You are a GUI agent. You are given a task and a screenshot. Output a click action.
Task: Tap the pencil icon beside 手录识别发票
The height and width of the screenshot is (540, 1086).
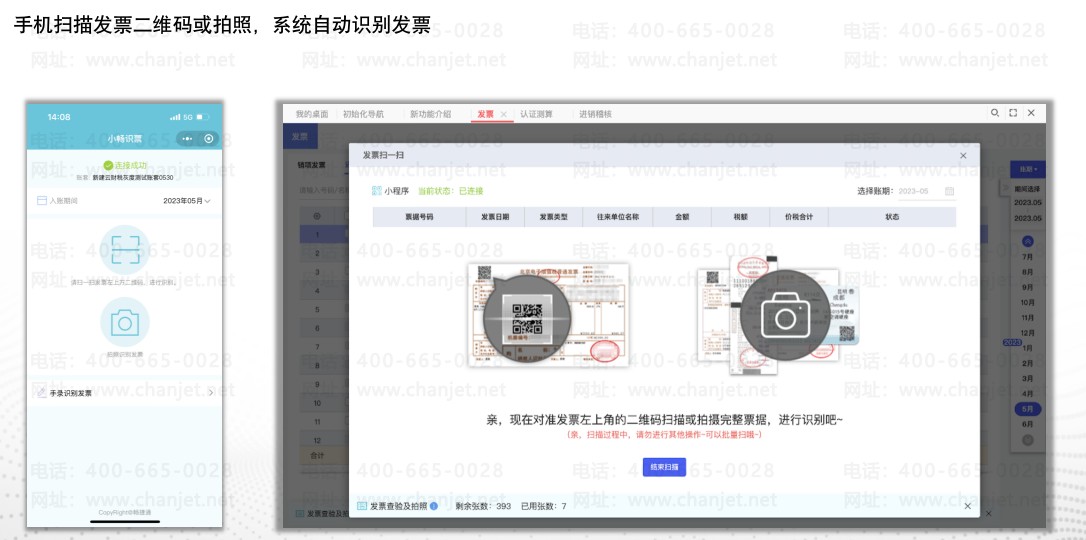point(42,393)
